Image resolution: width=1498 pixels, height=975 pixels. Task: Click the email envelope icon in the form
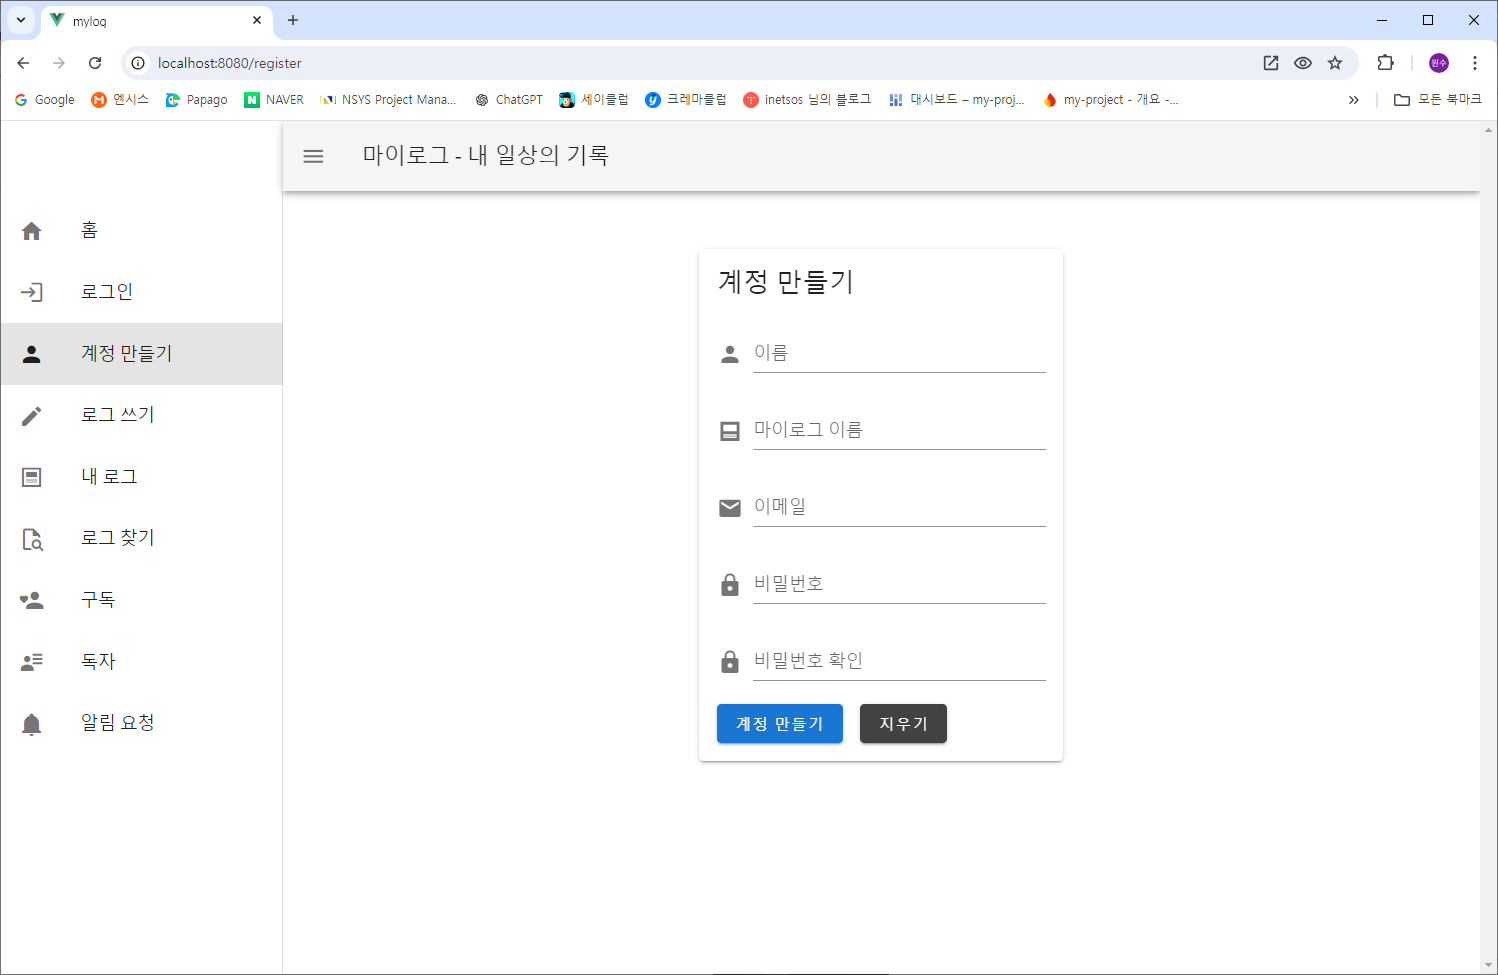(x=729, y=508)
